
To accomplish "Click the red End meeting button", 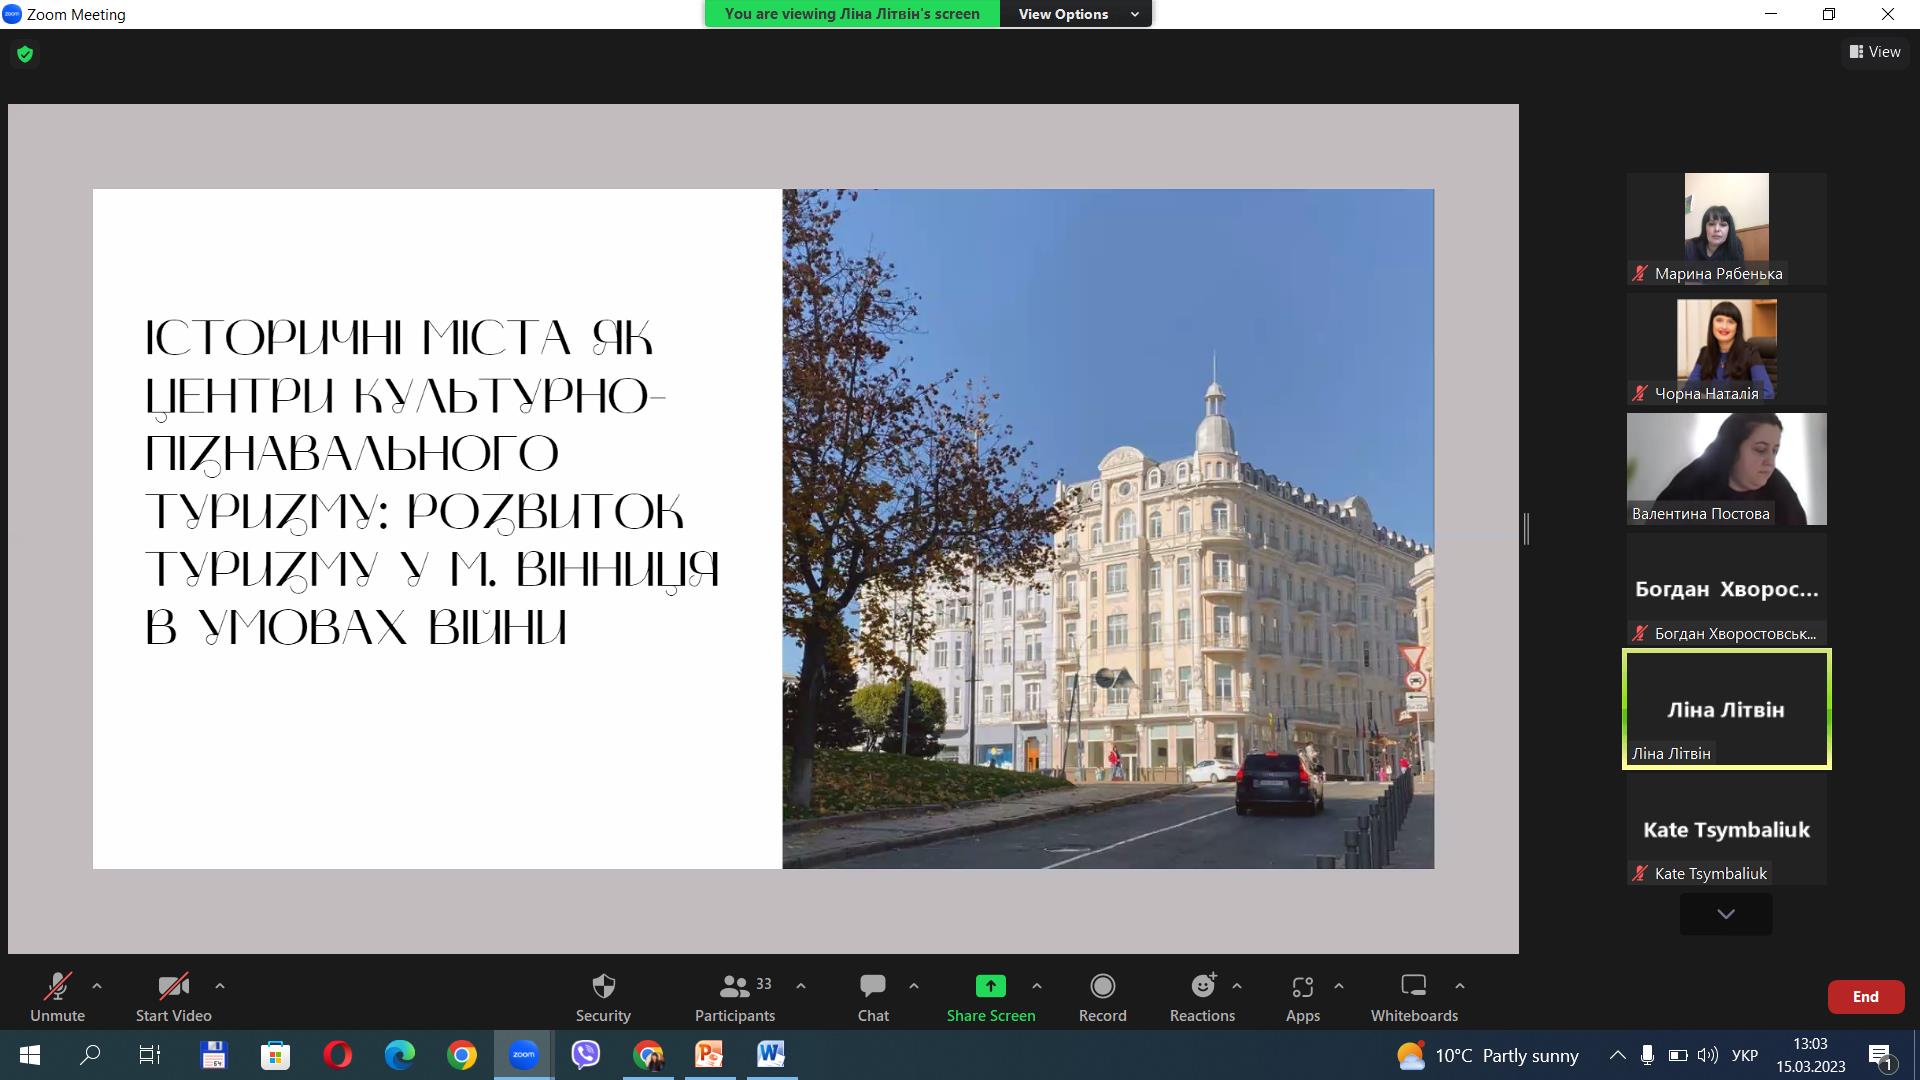I will [1865, 996].
